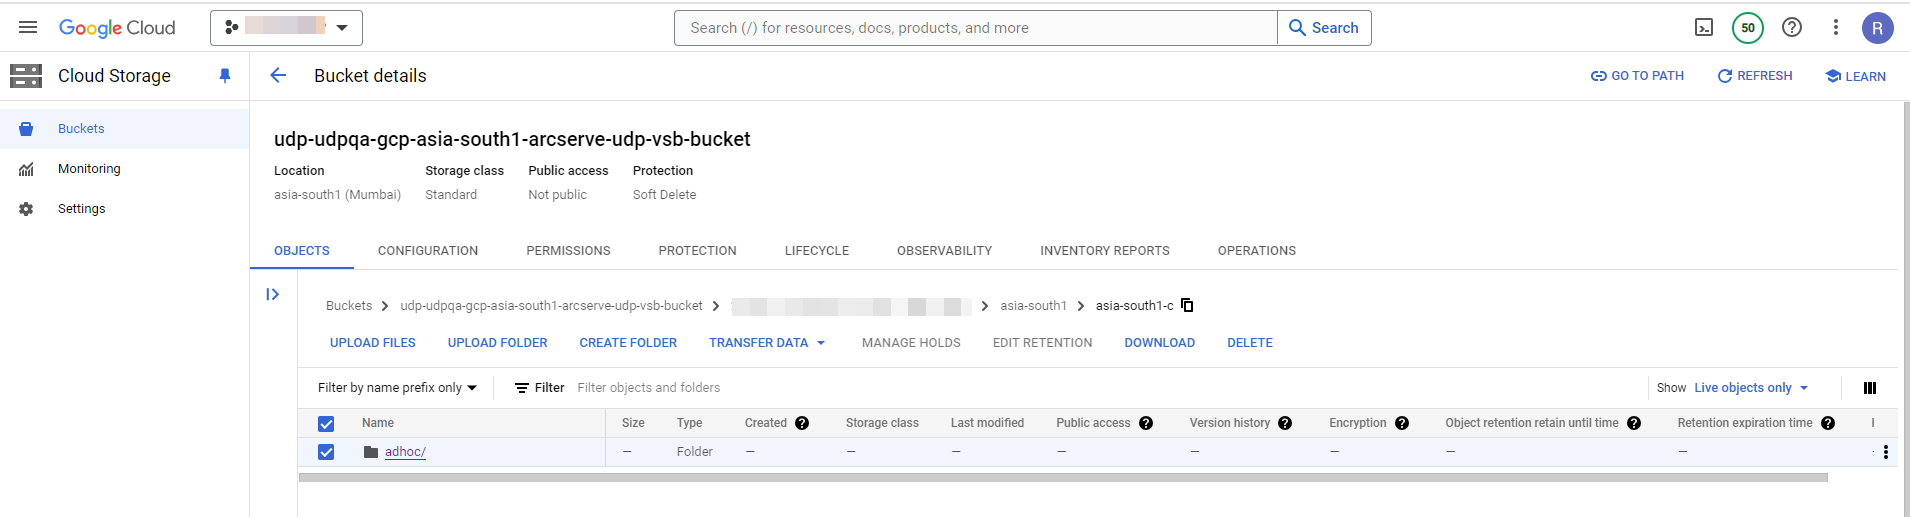The width and height of the screenshot is (1910, 517).
Task: Click the adhoc/ folder icon
Action: tap(371, 452)
